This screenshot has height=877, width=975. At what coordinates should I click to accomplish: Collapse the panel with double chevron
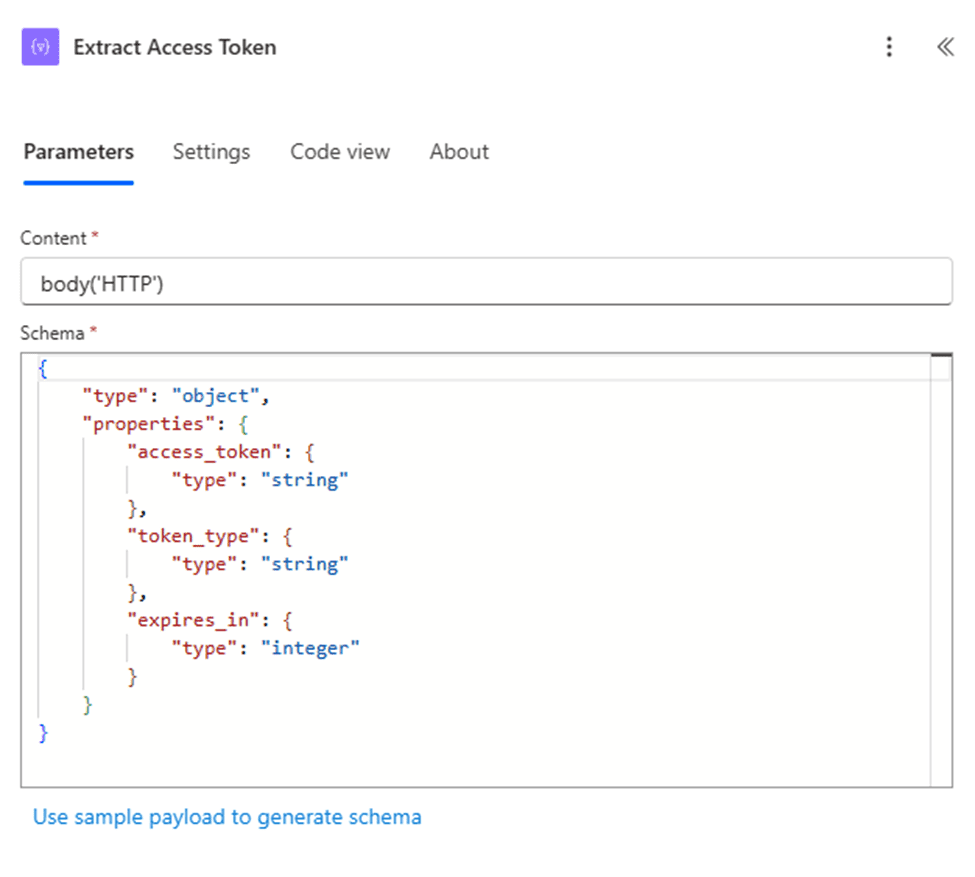(x=944, y=47)
